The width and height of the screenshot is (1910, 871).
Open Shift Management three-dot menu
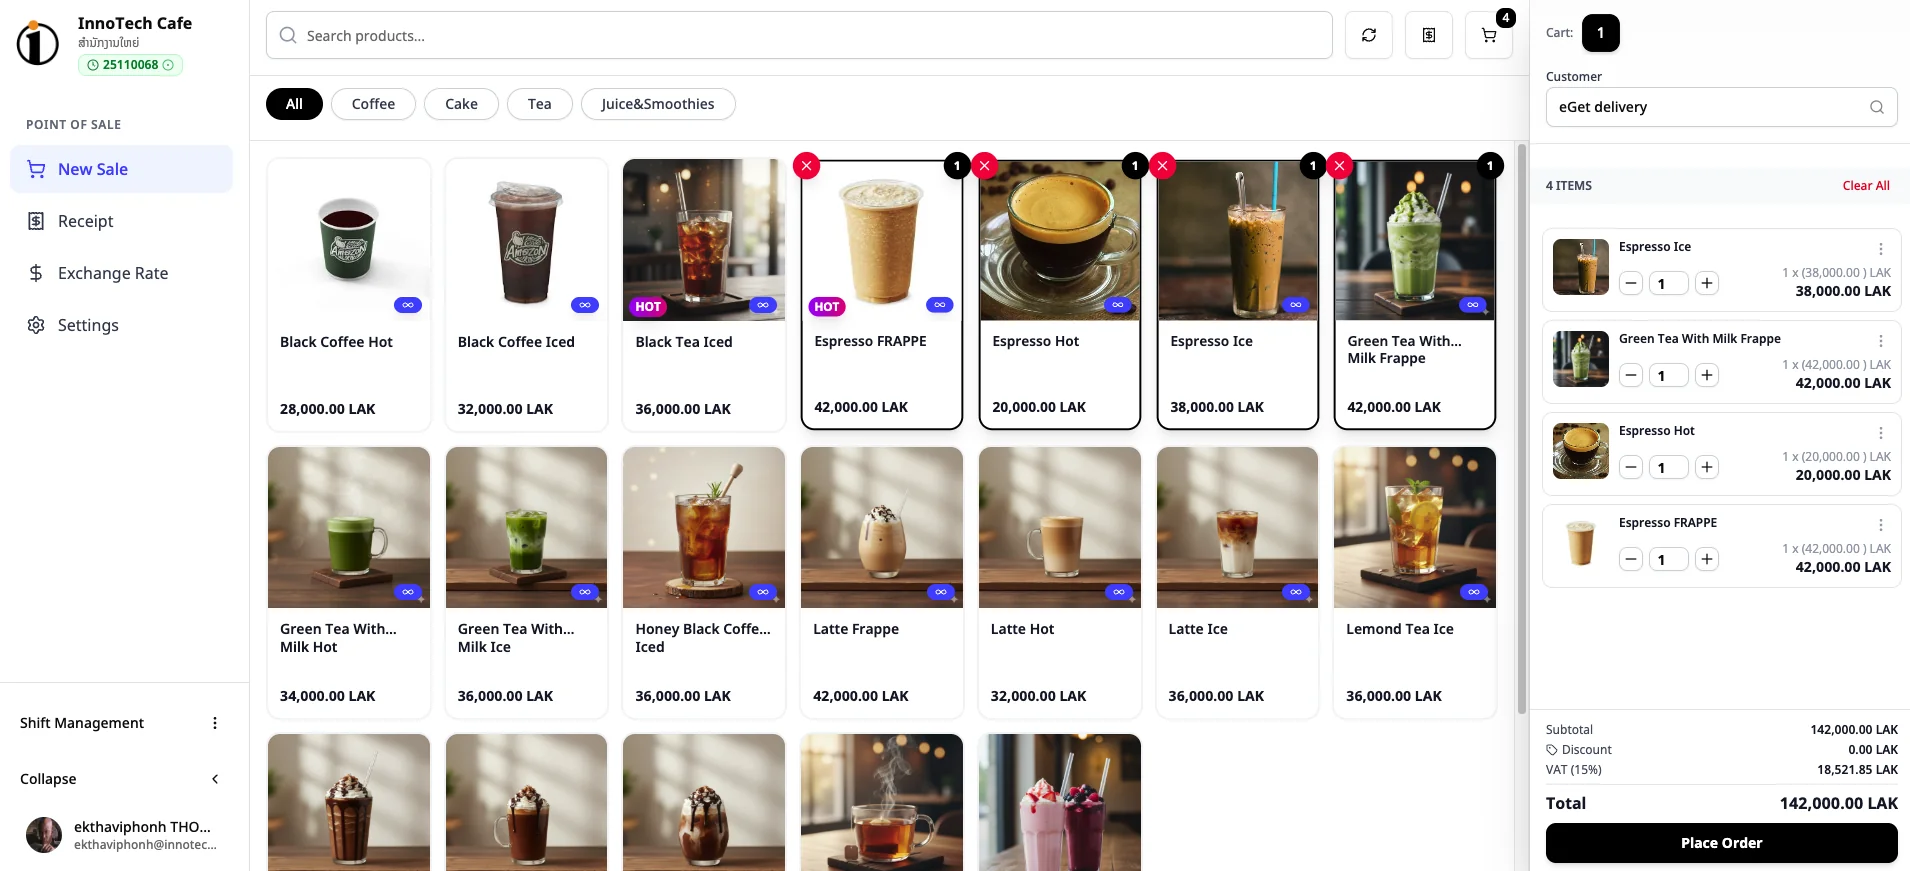214,723
